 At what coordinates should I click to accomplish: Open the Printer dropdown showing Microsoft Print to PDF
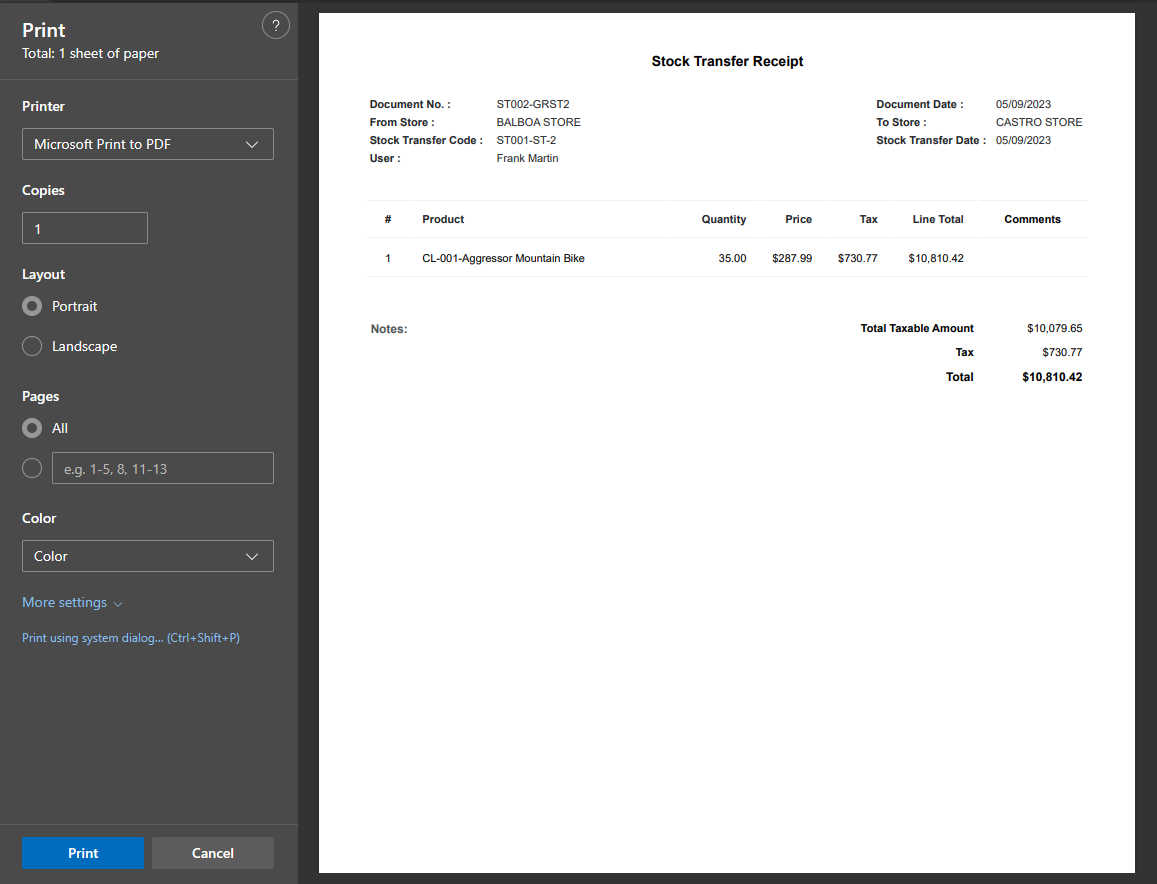click(x=148, y=144)
